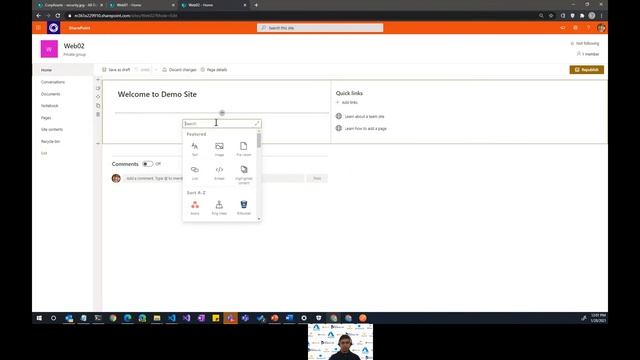Click Save as draft
640x360 pixels.
click(x=116, y=70)
